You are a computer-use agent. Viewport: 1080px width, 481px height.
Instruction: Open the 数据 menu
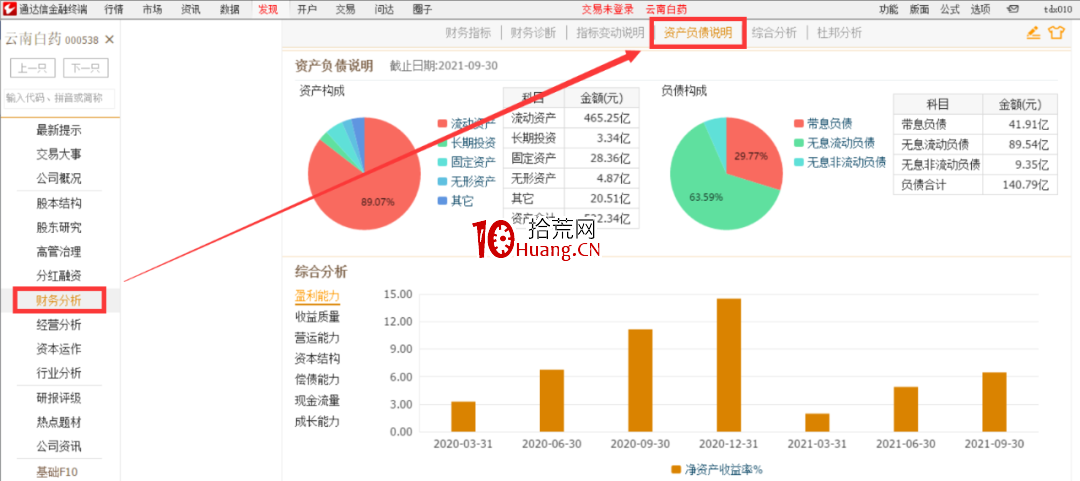[230, 9]
